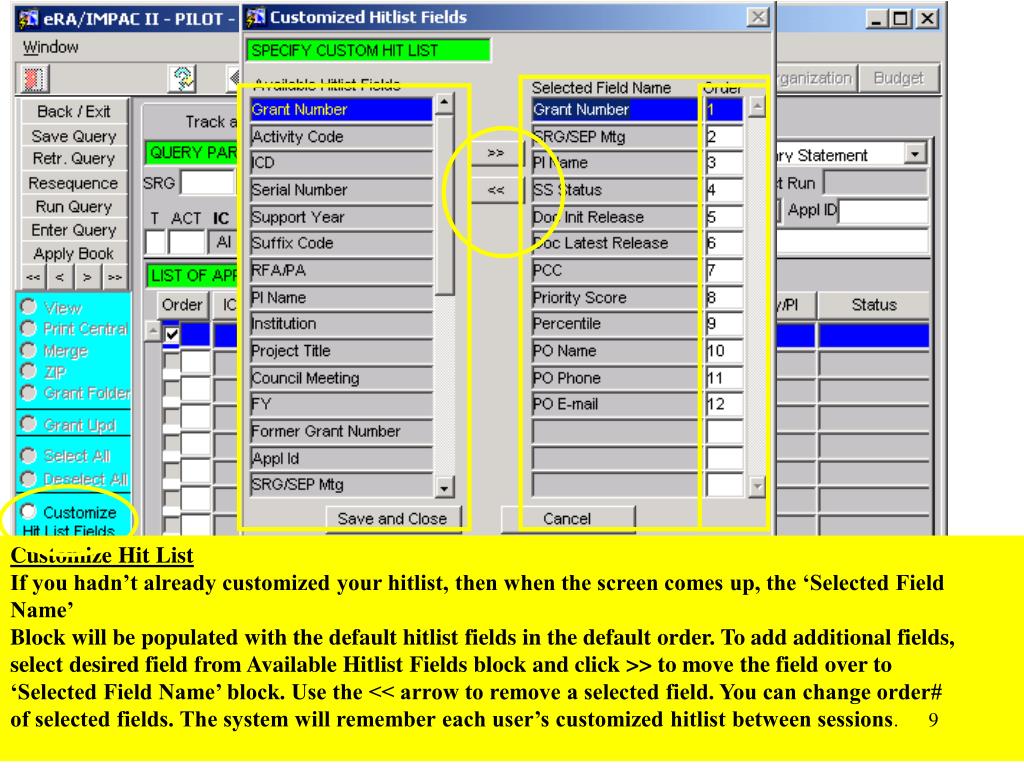1024x768 pixels.
Task: Select Customize Hit List Fields option
Action: tap(29, 511)
